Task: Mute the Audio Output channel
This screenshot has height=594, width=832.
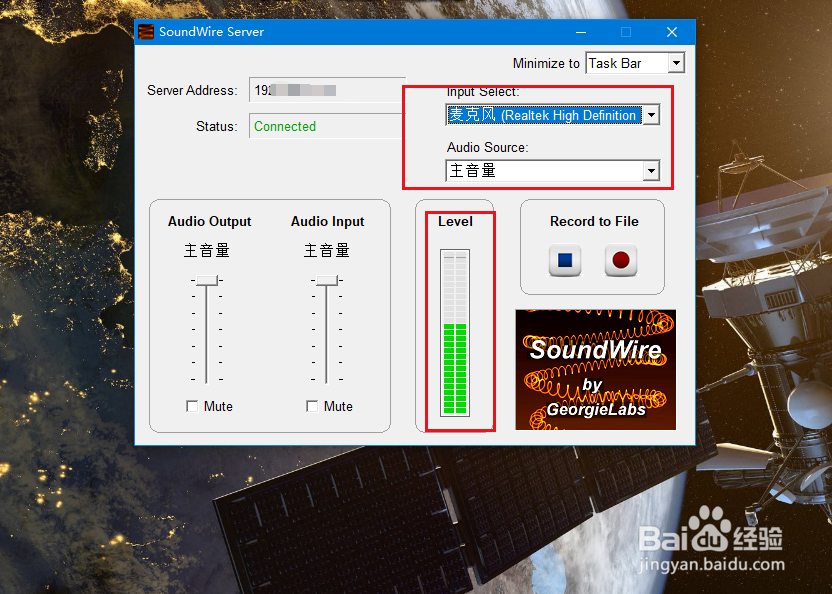Action: [192, 406]
